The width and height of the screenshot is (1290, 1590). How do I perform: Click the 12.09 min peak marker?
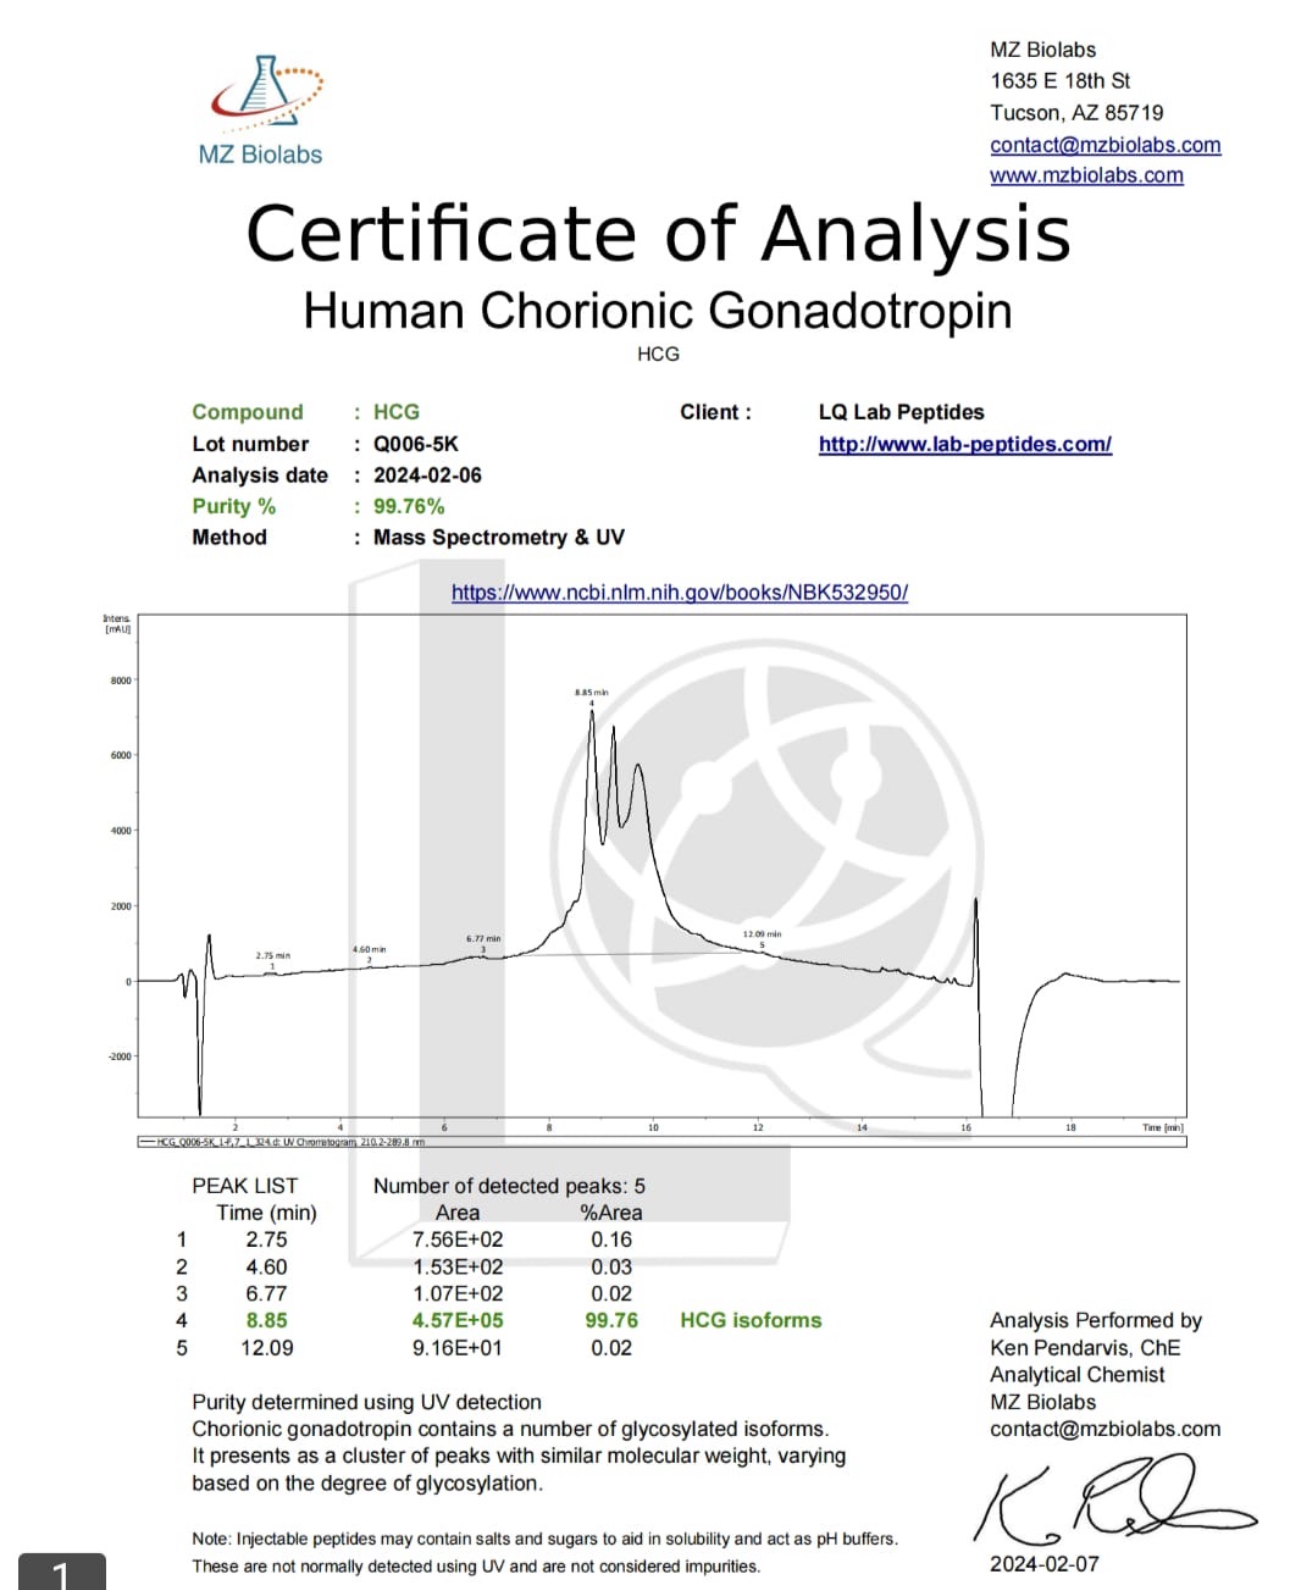pos(761,934)
